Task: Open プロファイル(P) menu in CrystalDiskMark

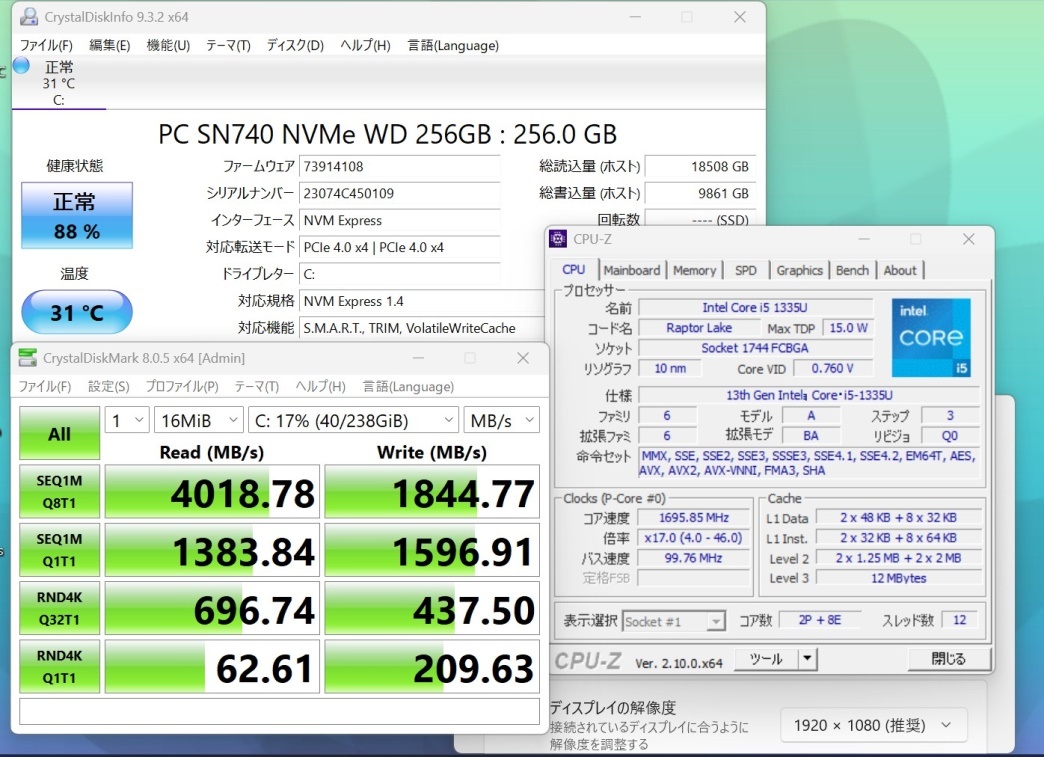Action: click(x=182, y=386)
